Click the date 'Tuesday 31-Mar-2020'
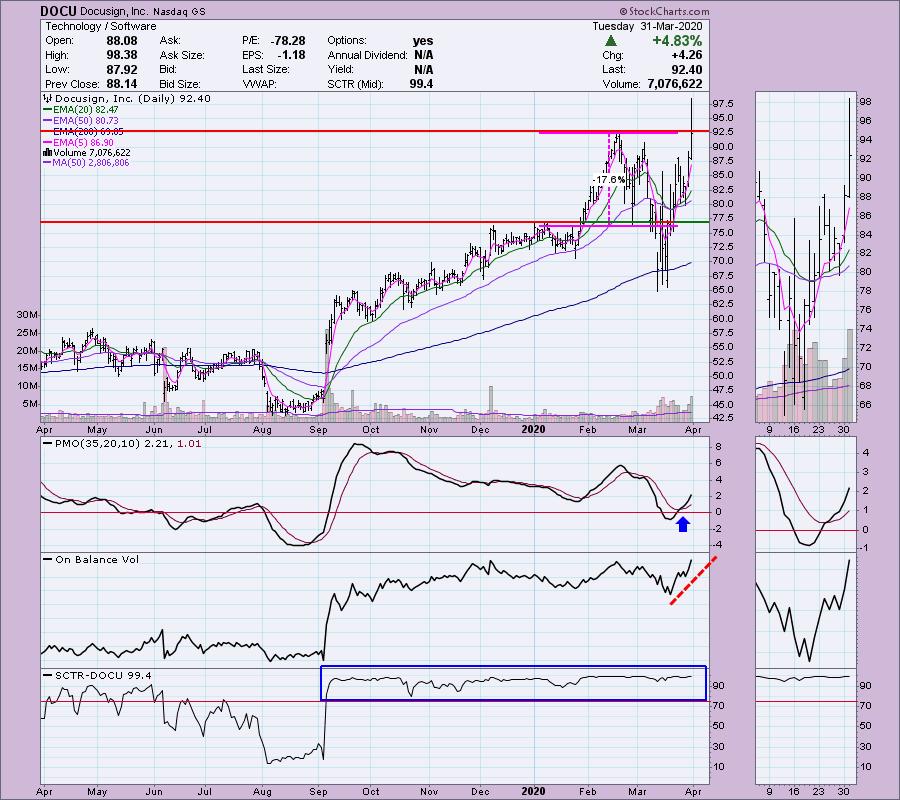 coord(647,26)
